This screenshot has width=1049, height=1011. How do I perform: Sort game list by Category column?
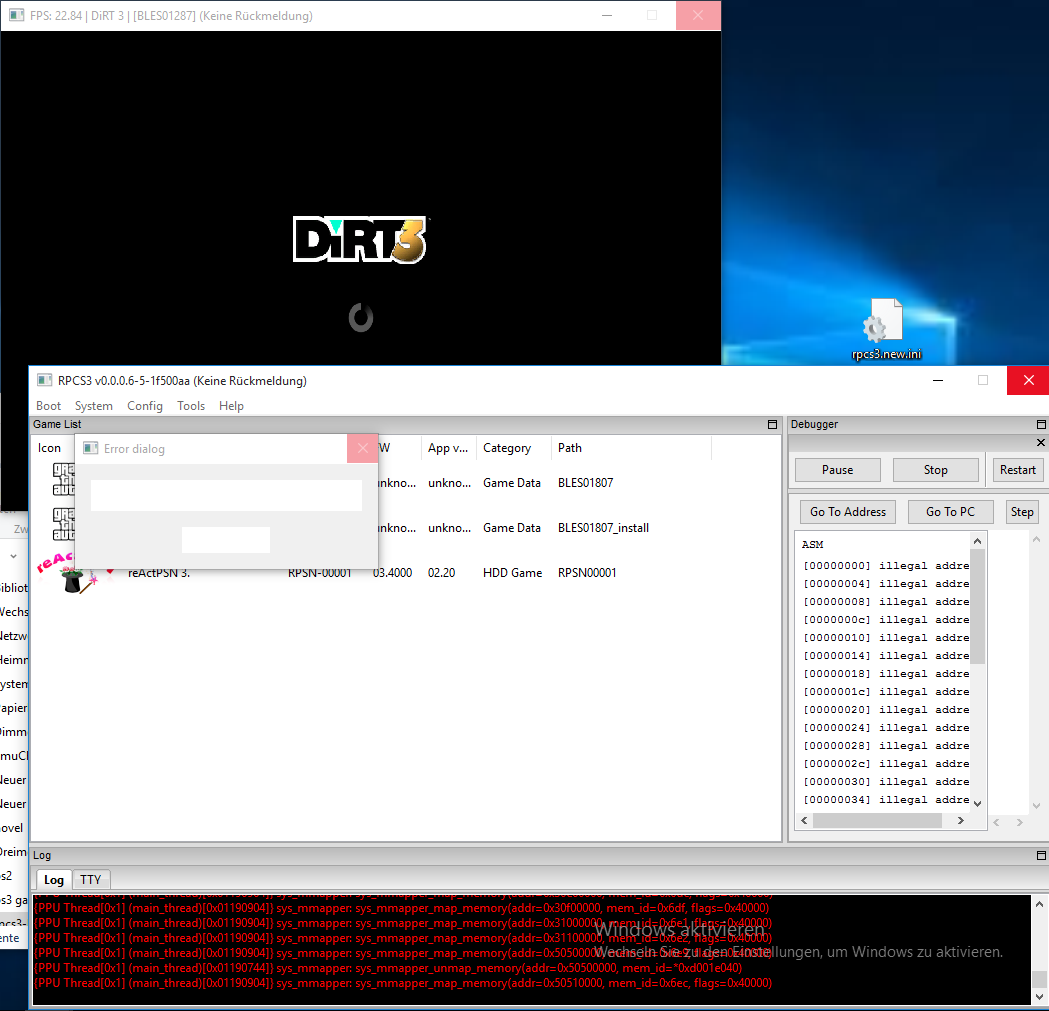point(507,448)
